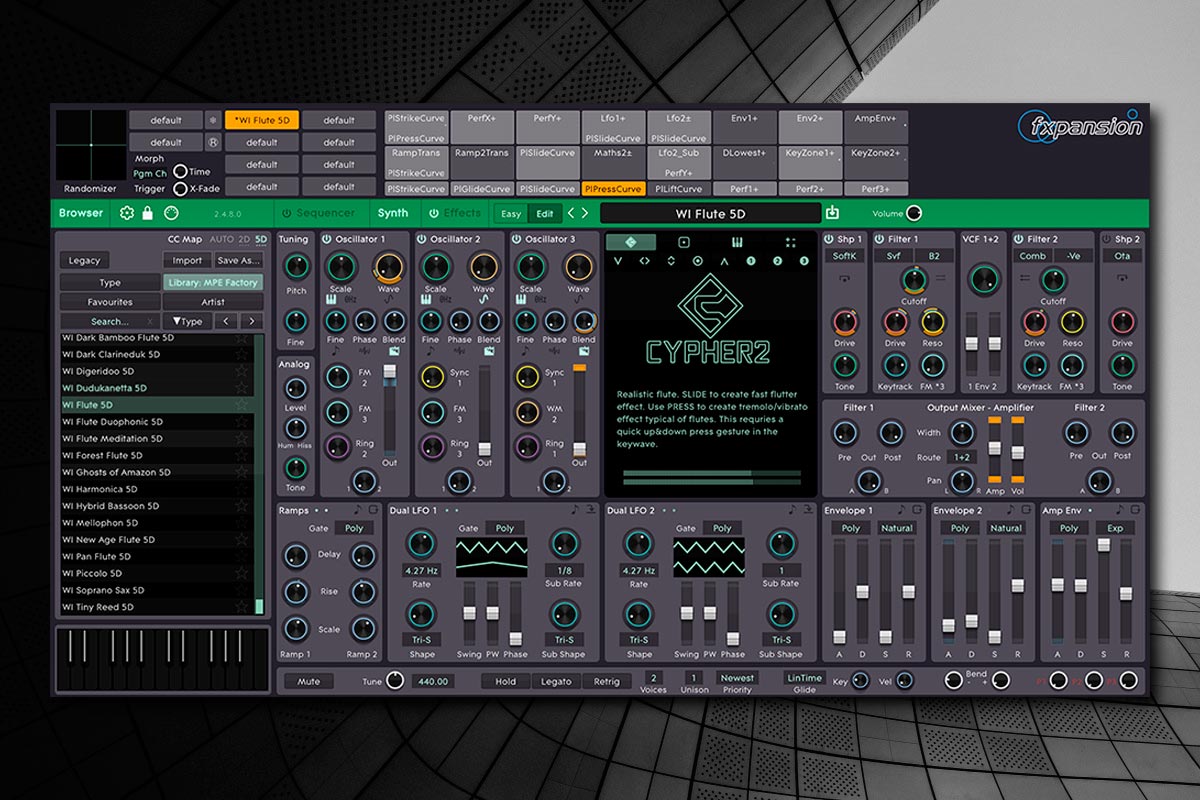1200x800 pixels.
Task: Toggle the Effects power icon
Action: pyautogui.click(x=434, y=213)
